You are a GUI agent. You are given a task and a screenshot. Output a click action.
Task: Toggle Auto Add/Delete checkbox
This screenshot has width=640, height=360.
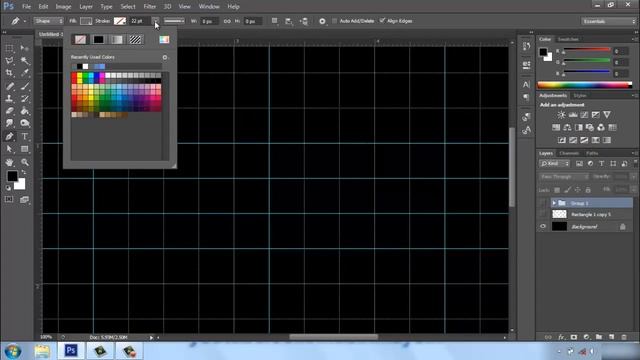[335, 21]
